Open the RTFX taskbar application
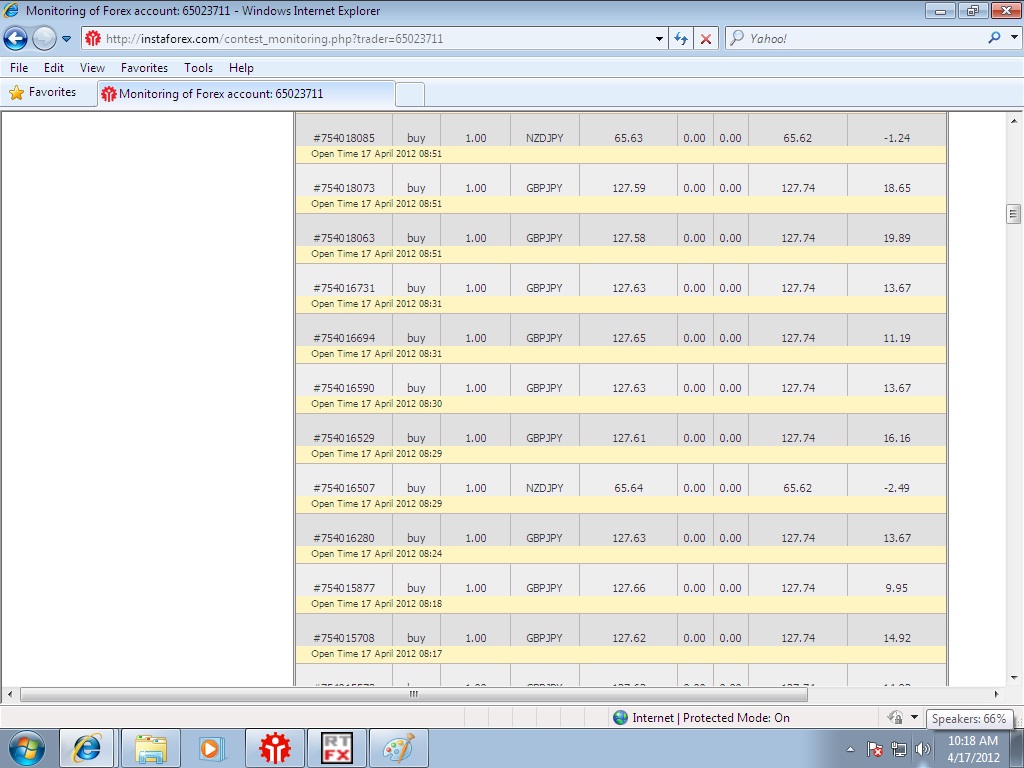1024x768 pixels. coord(337,748)
